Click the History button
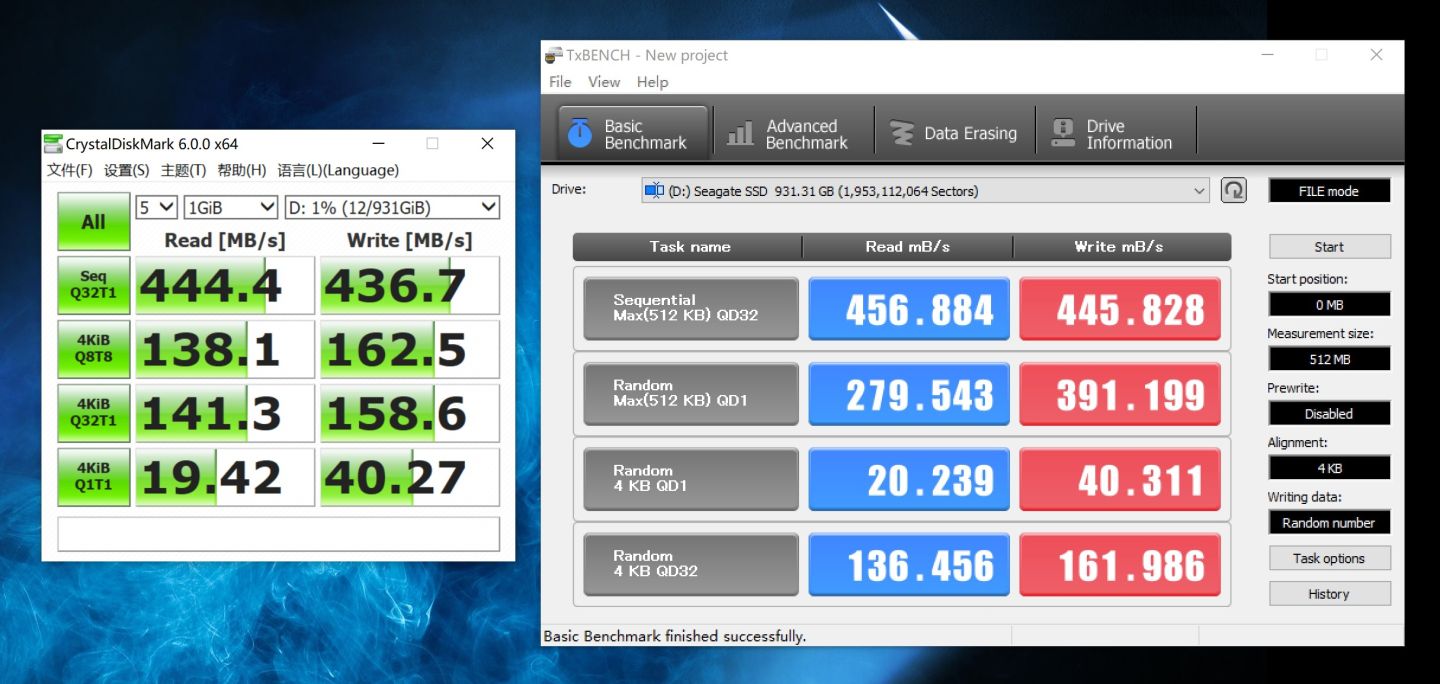 1329,594
